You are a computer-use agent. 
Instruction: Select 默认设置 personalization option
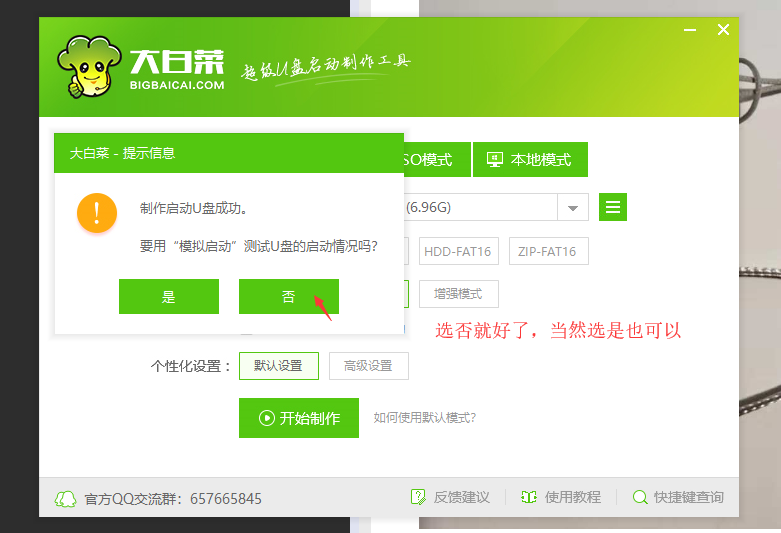pyautogui.click(x=278, y=366)
